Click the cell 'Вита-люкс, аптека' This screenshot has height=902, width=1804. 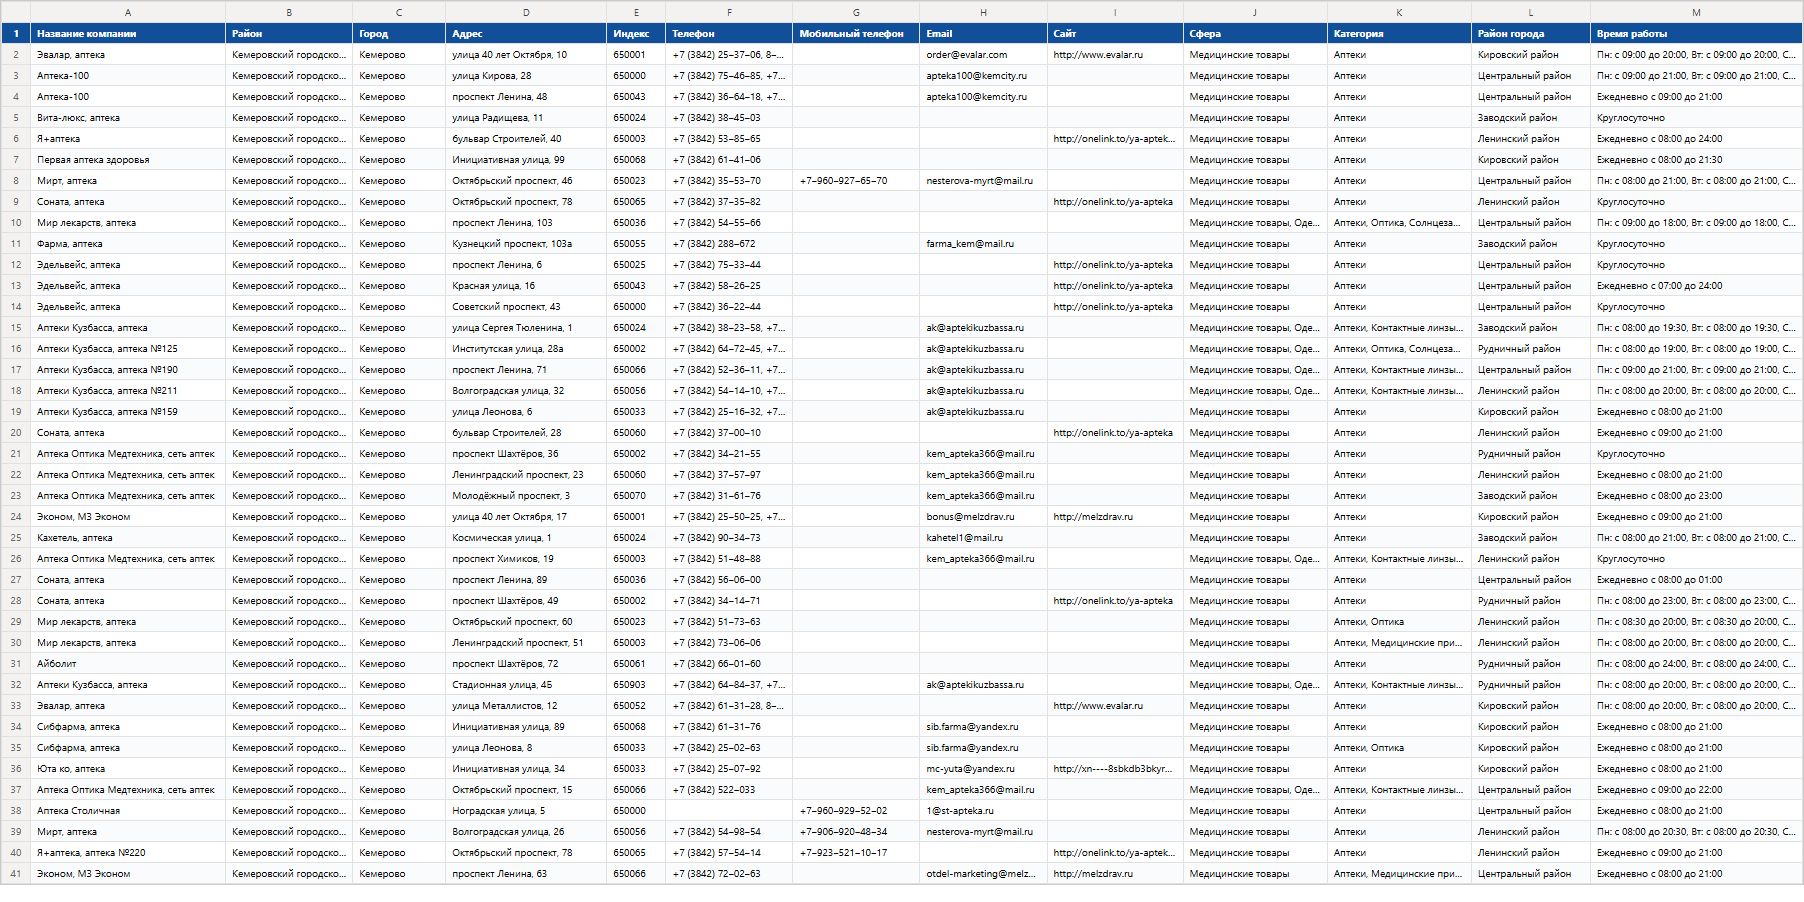tap(128, 118)
